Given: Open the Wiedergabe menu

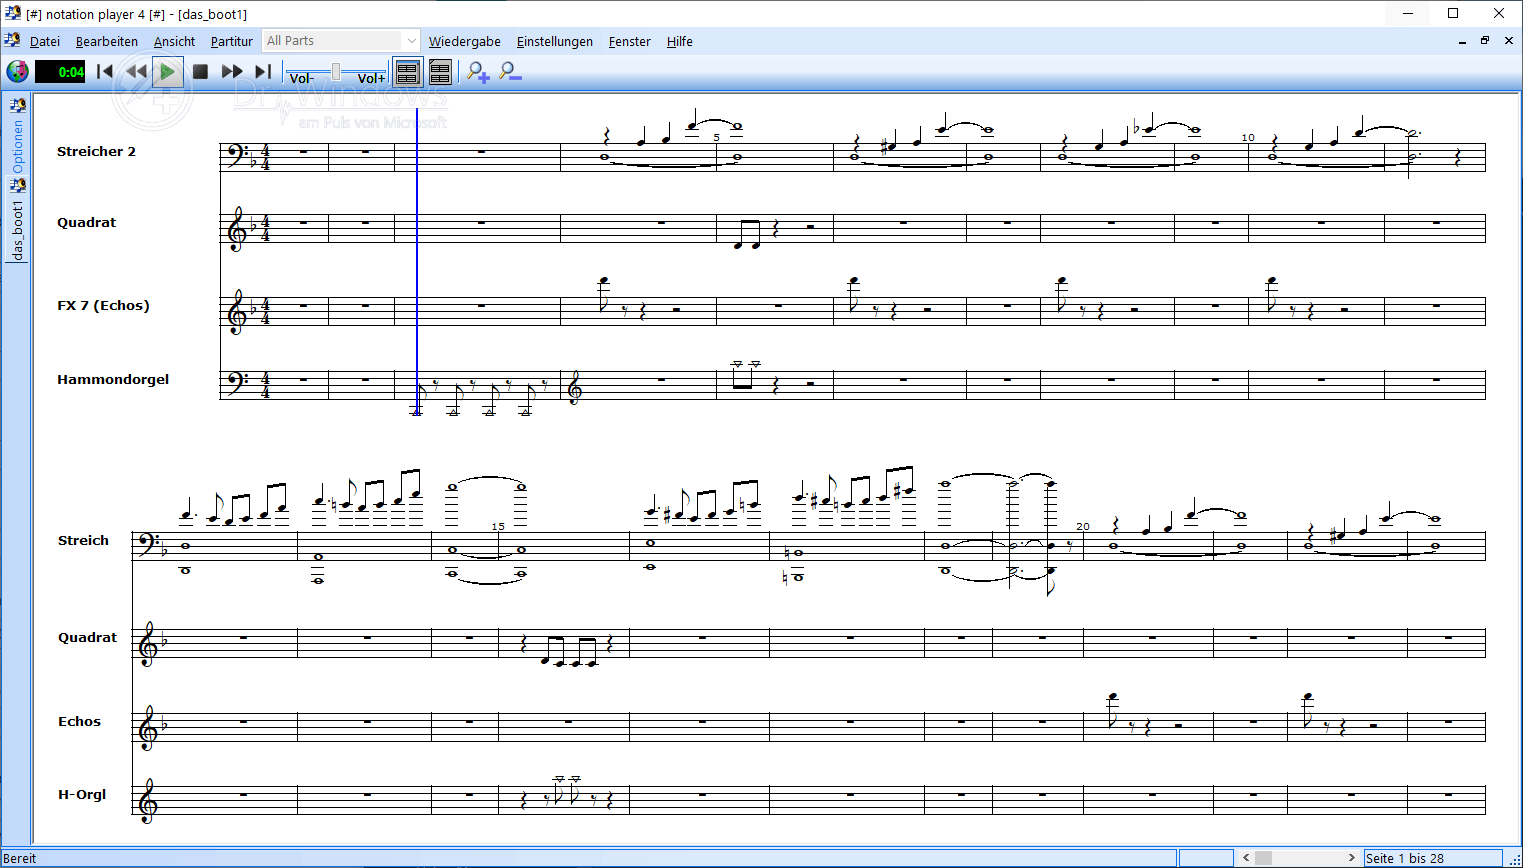Looking at the screenshot, I should pos(464,41).
